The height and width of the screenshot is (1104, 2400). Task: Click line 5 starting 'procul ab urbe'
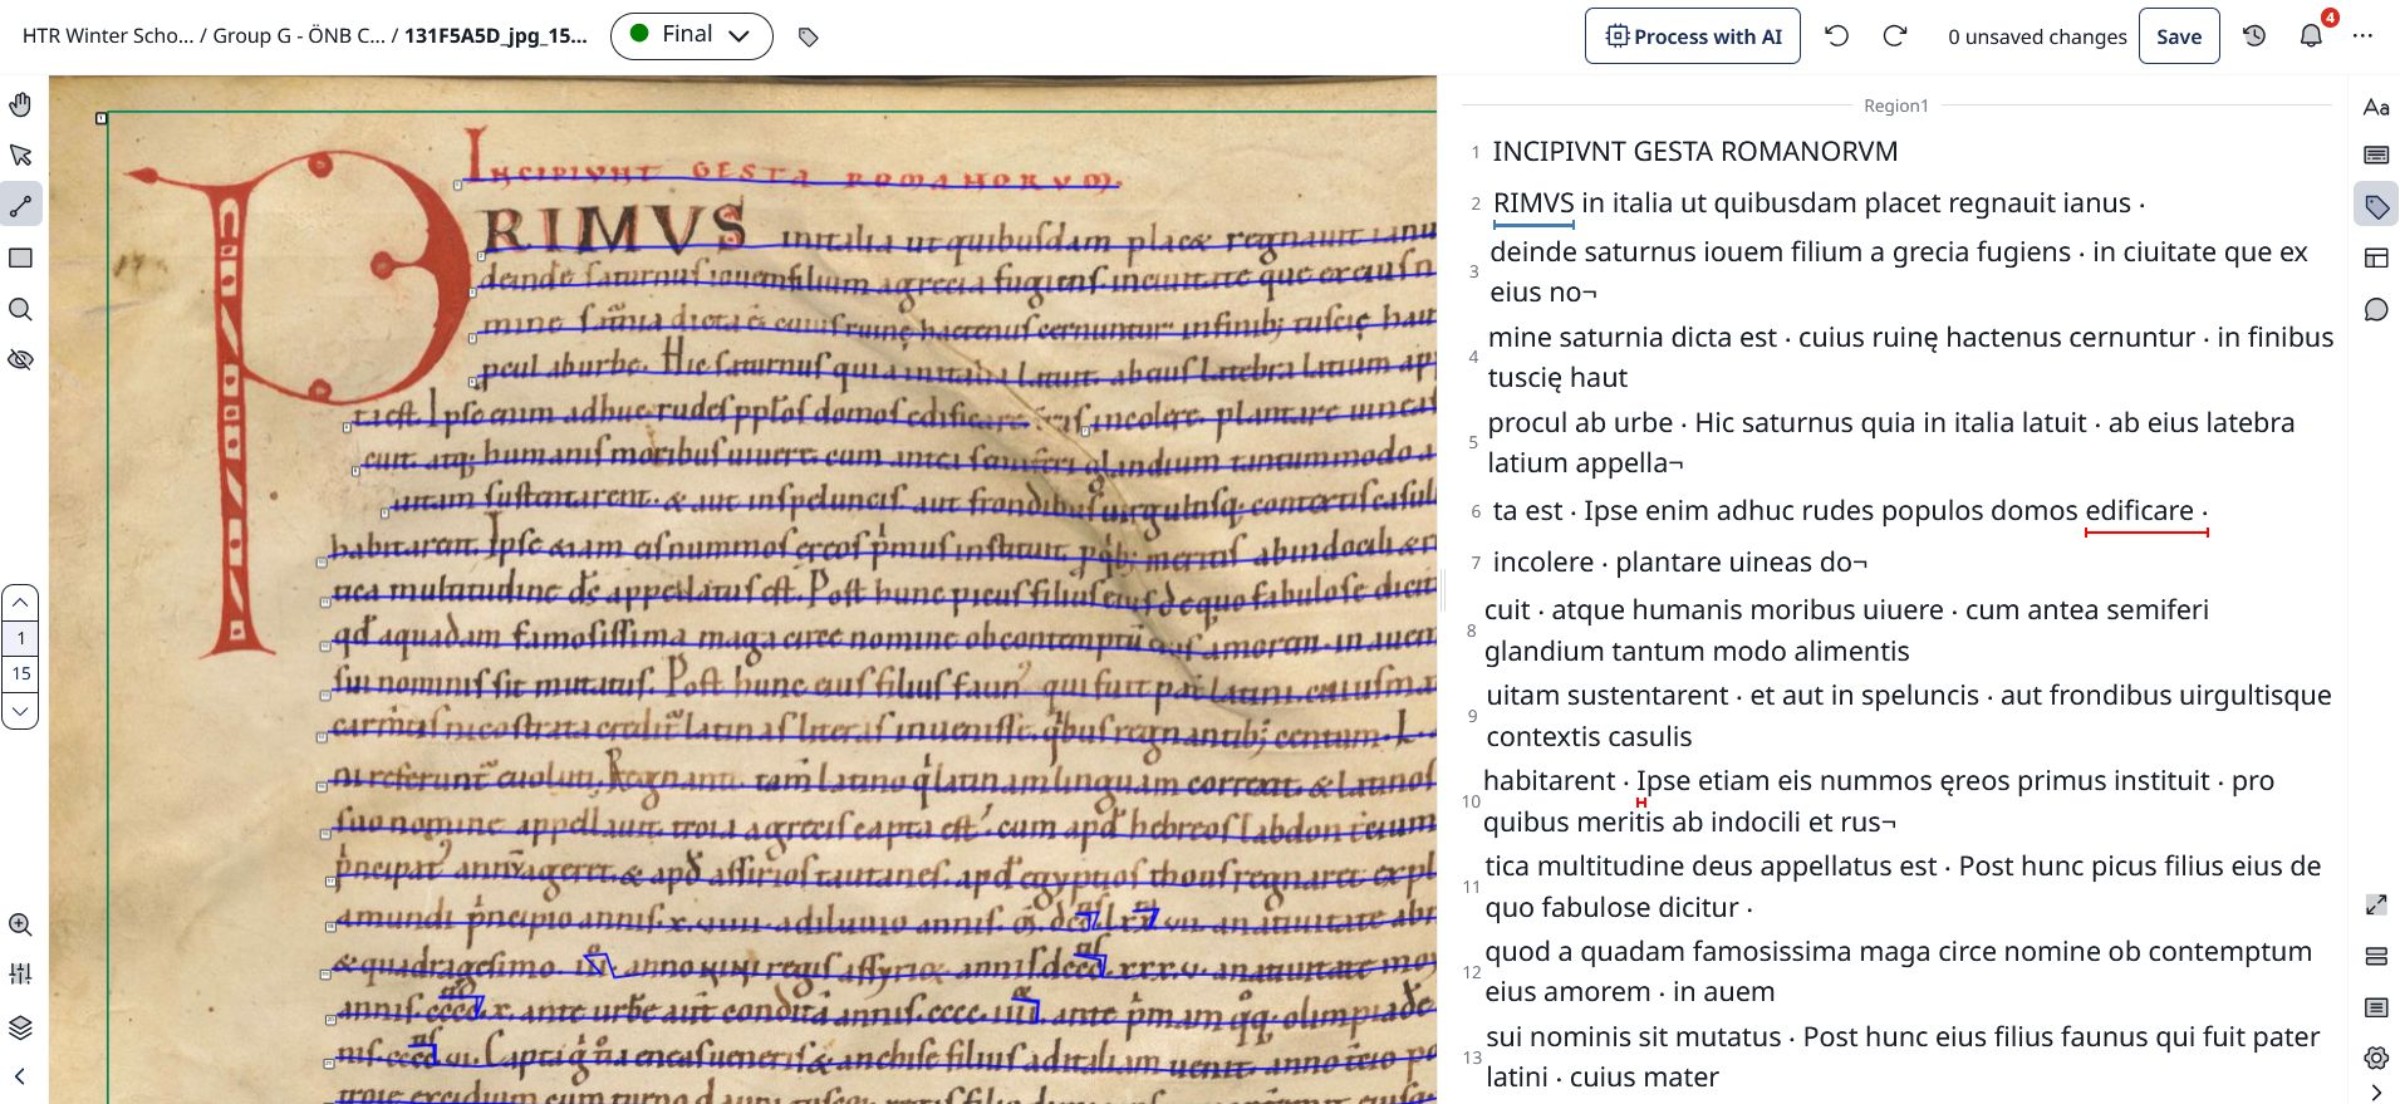pyautogui.click(x=1891, y=442)
